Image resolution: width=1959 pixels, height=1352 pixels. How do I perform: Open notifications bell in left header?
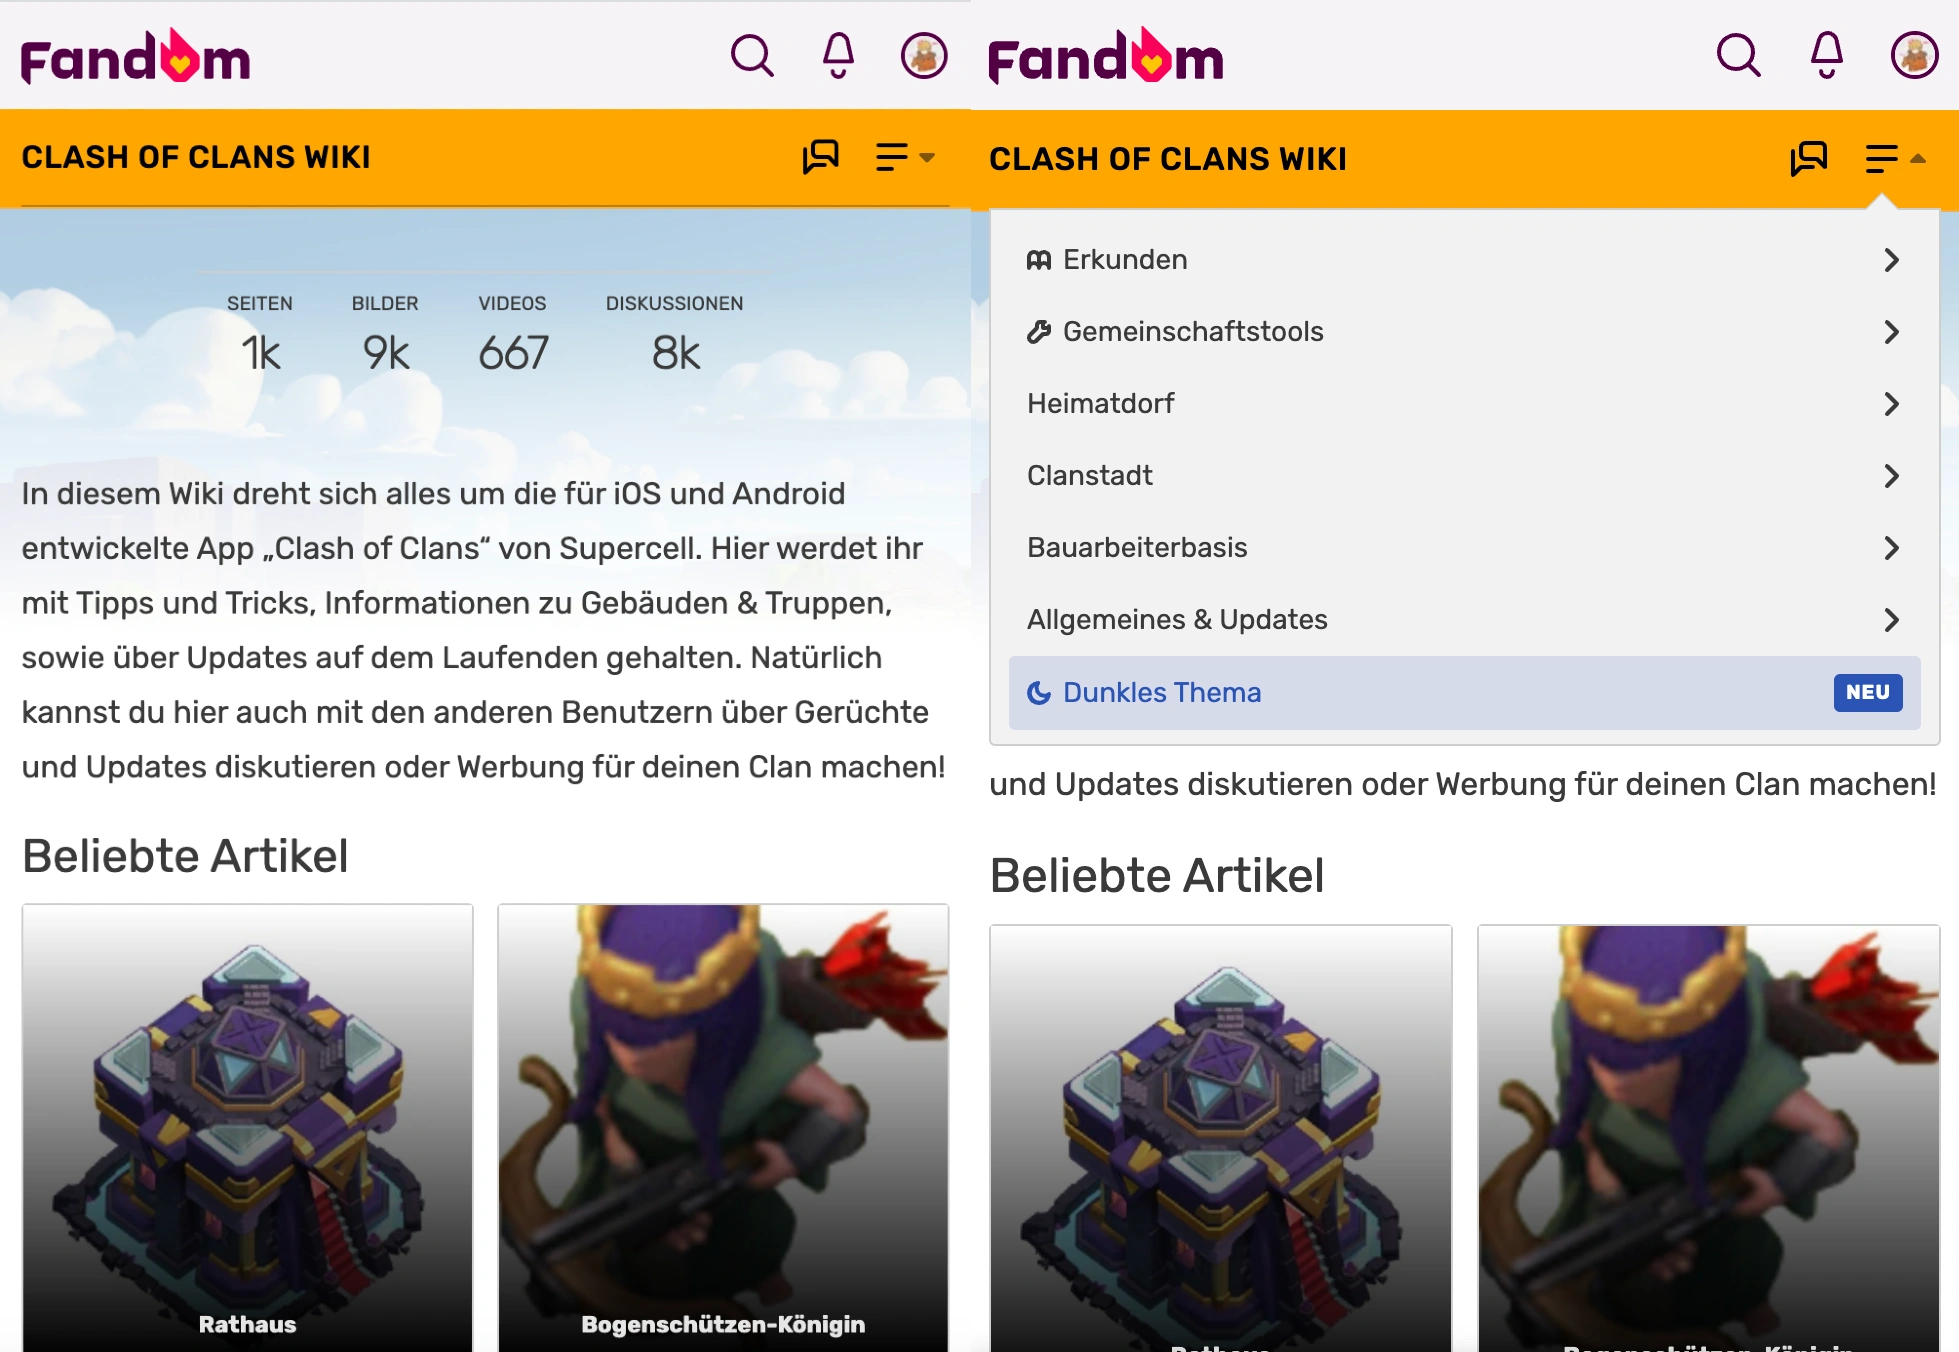[x=838, y=56]
